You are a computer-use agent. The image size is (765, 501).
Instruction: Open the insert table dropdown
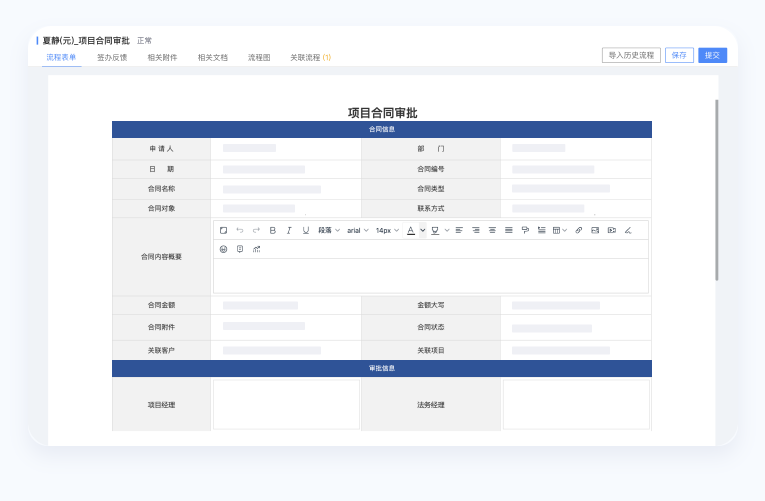(x=559, y=230)
